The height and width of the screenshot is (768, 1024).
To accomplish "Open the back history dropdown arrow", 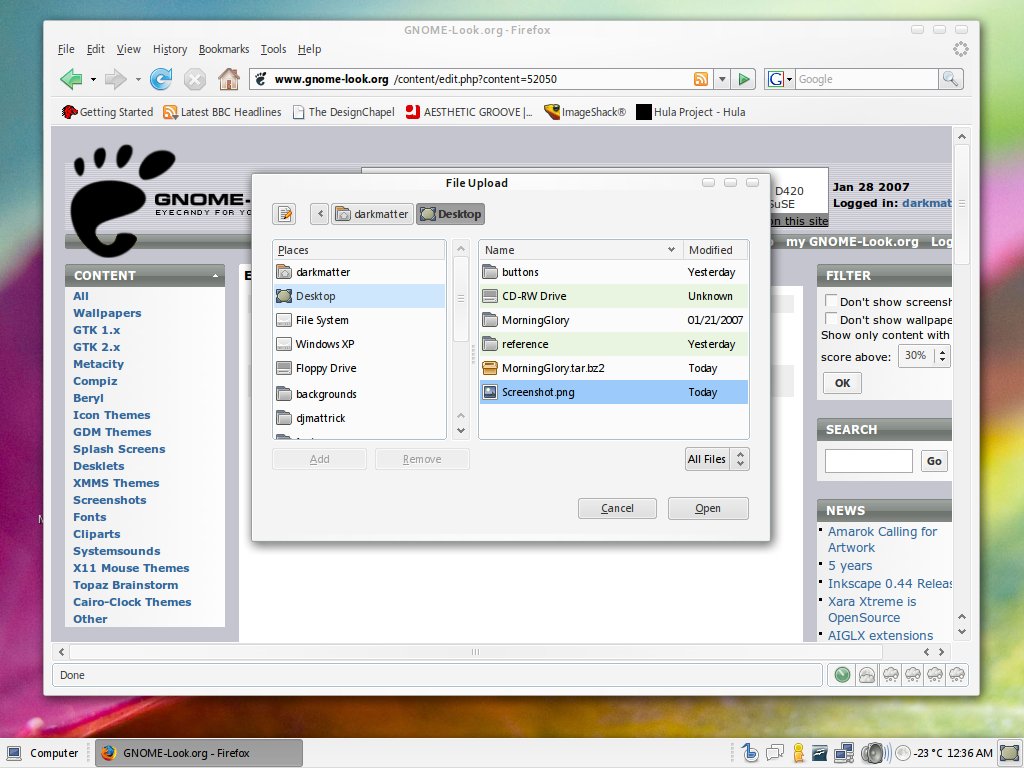I will click(x=93, y=80).
